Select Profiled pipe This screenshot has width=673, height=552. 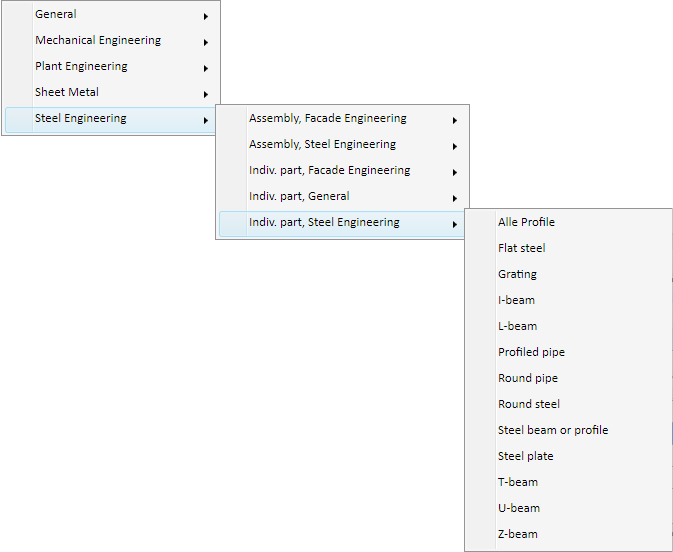point(569,352)
